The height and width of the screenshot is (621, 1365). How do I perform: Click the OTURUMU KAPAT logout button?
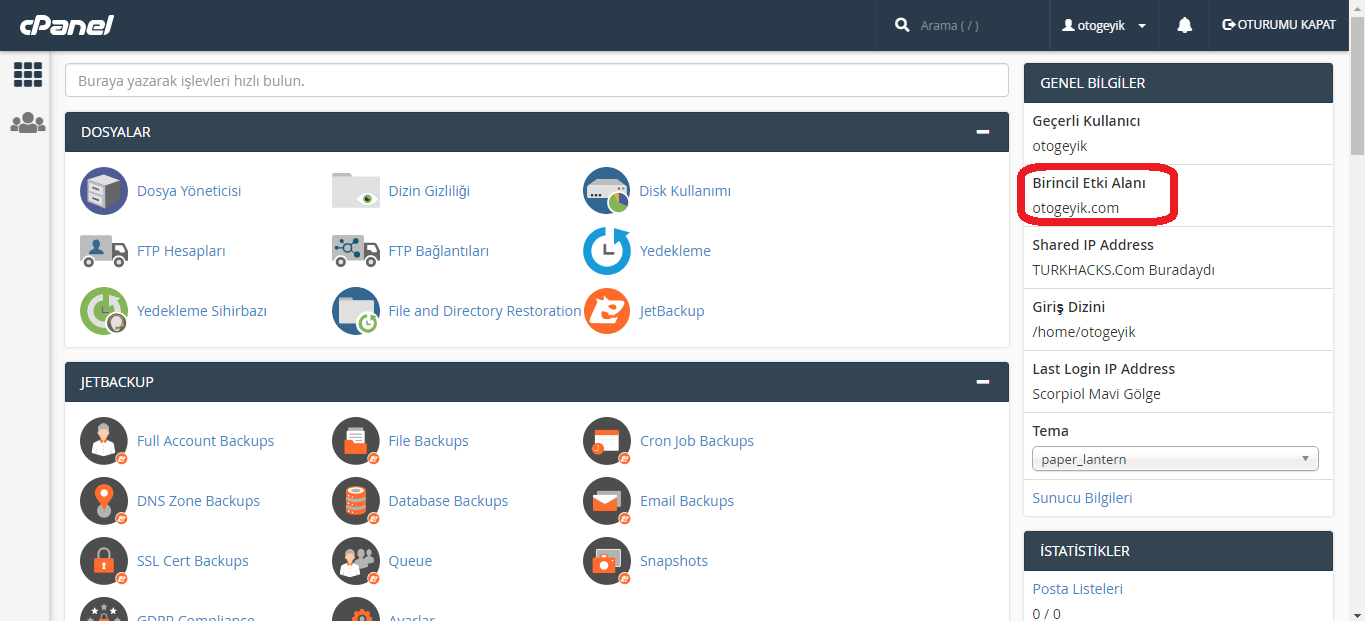click(x=1279, y=25)
